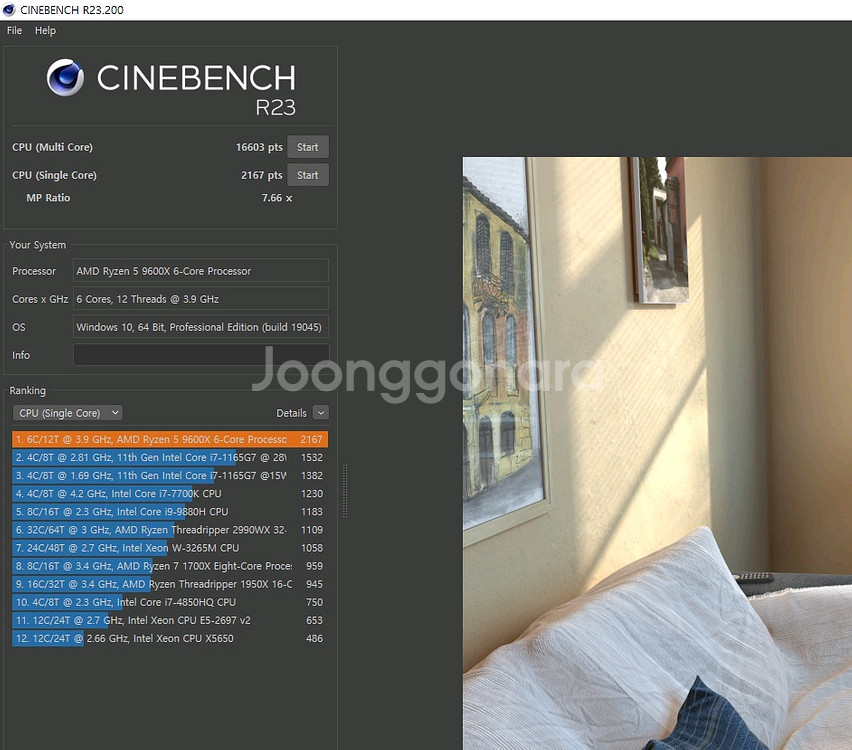Click the Details label in Ranking
The image size is (852, 750).
pyautogui.click(x=291, y=413)
